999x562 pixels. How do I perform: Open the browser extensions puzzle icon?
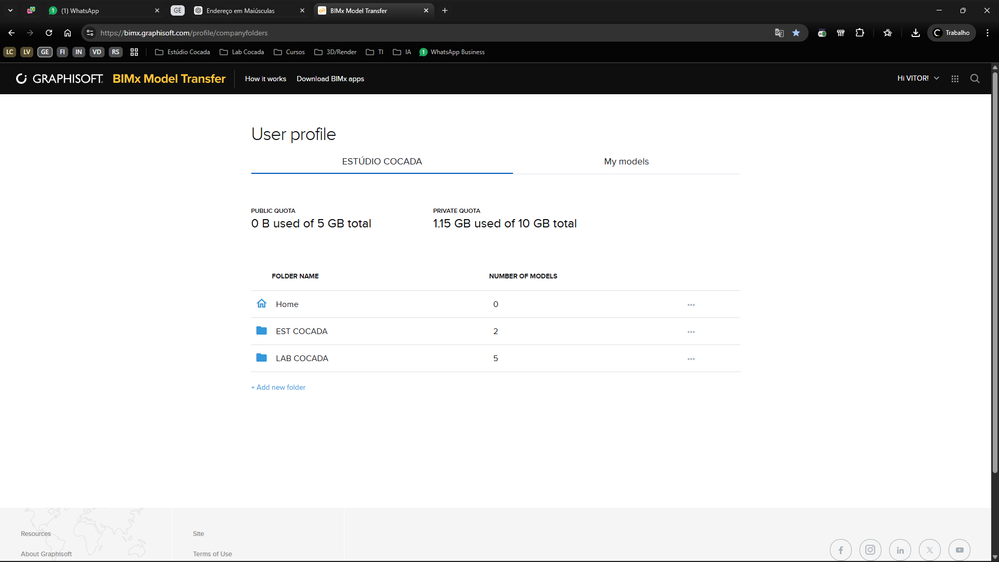click(x=859, y=32)
